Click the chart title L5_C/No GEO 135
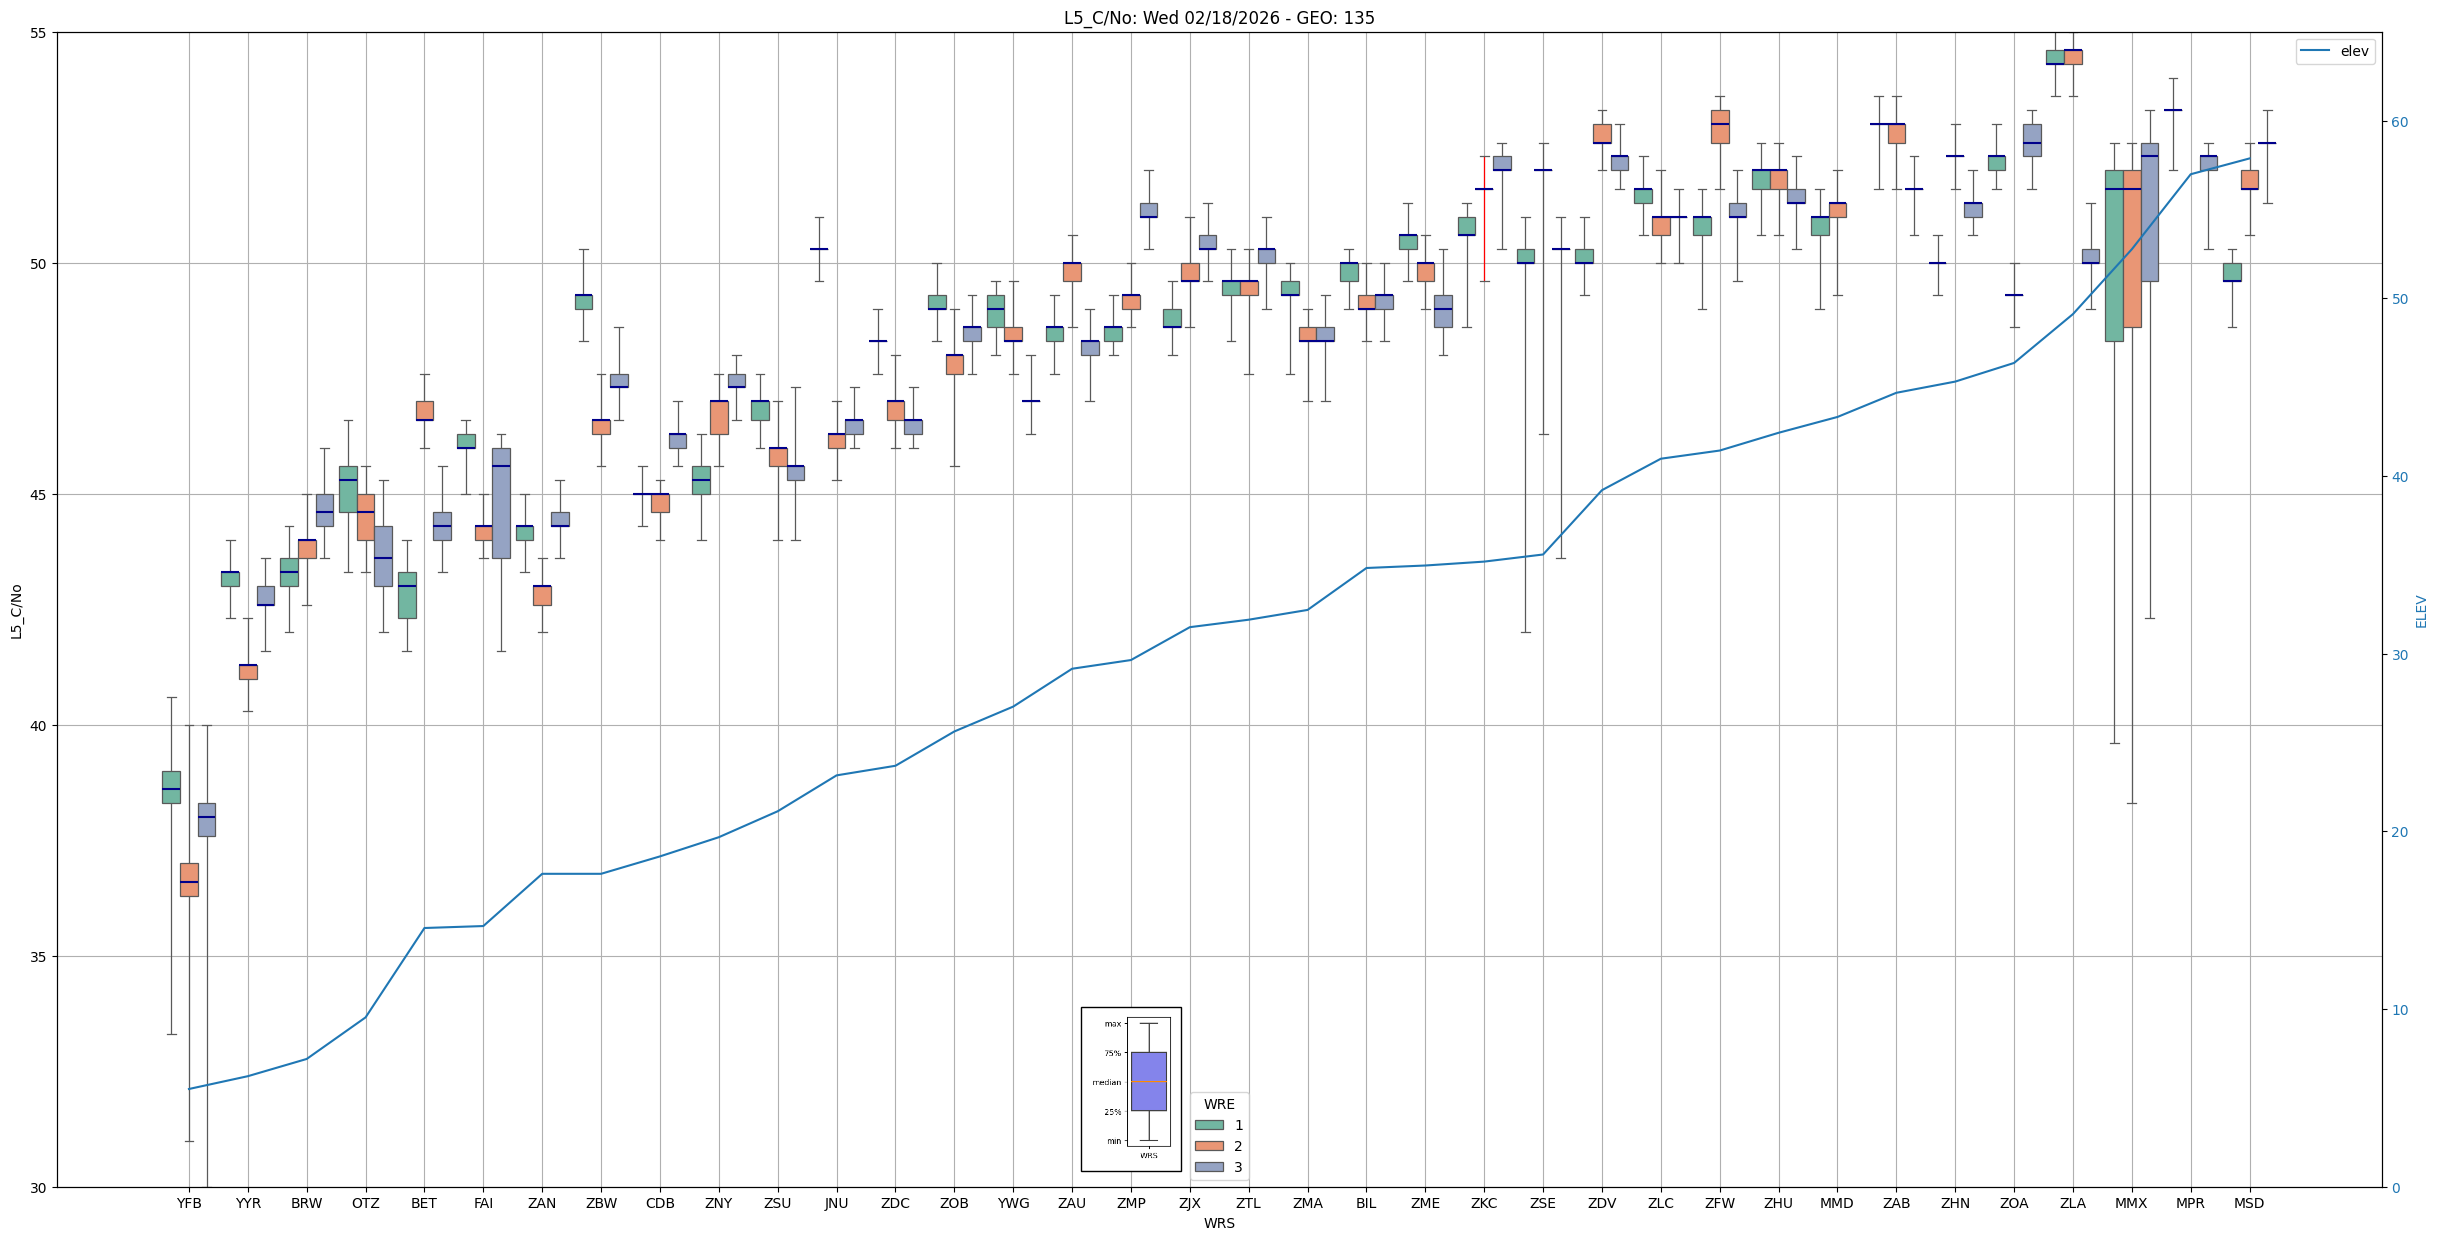 coord(1218,18)
